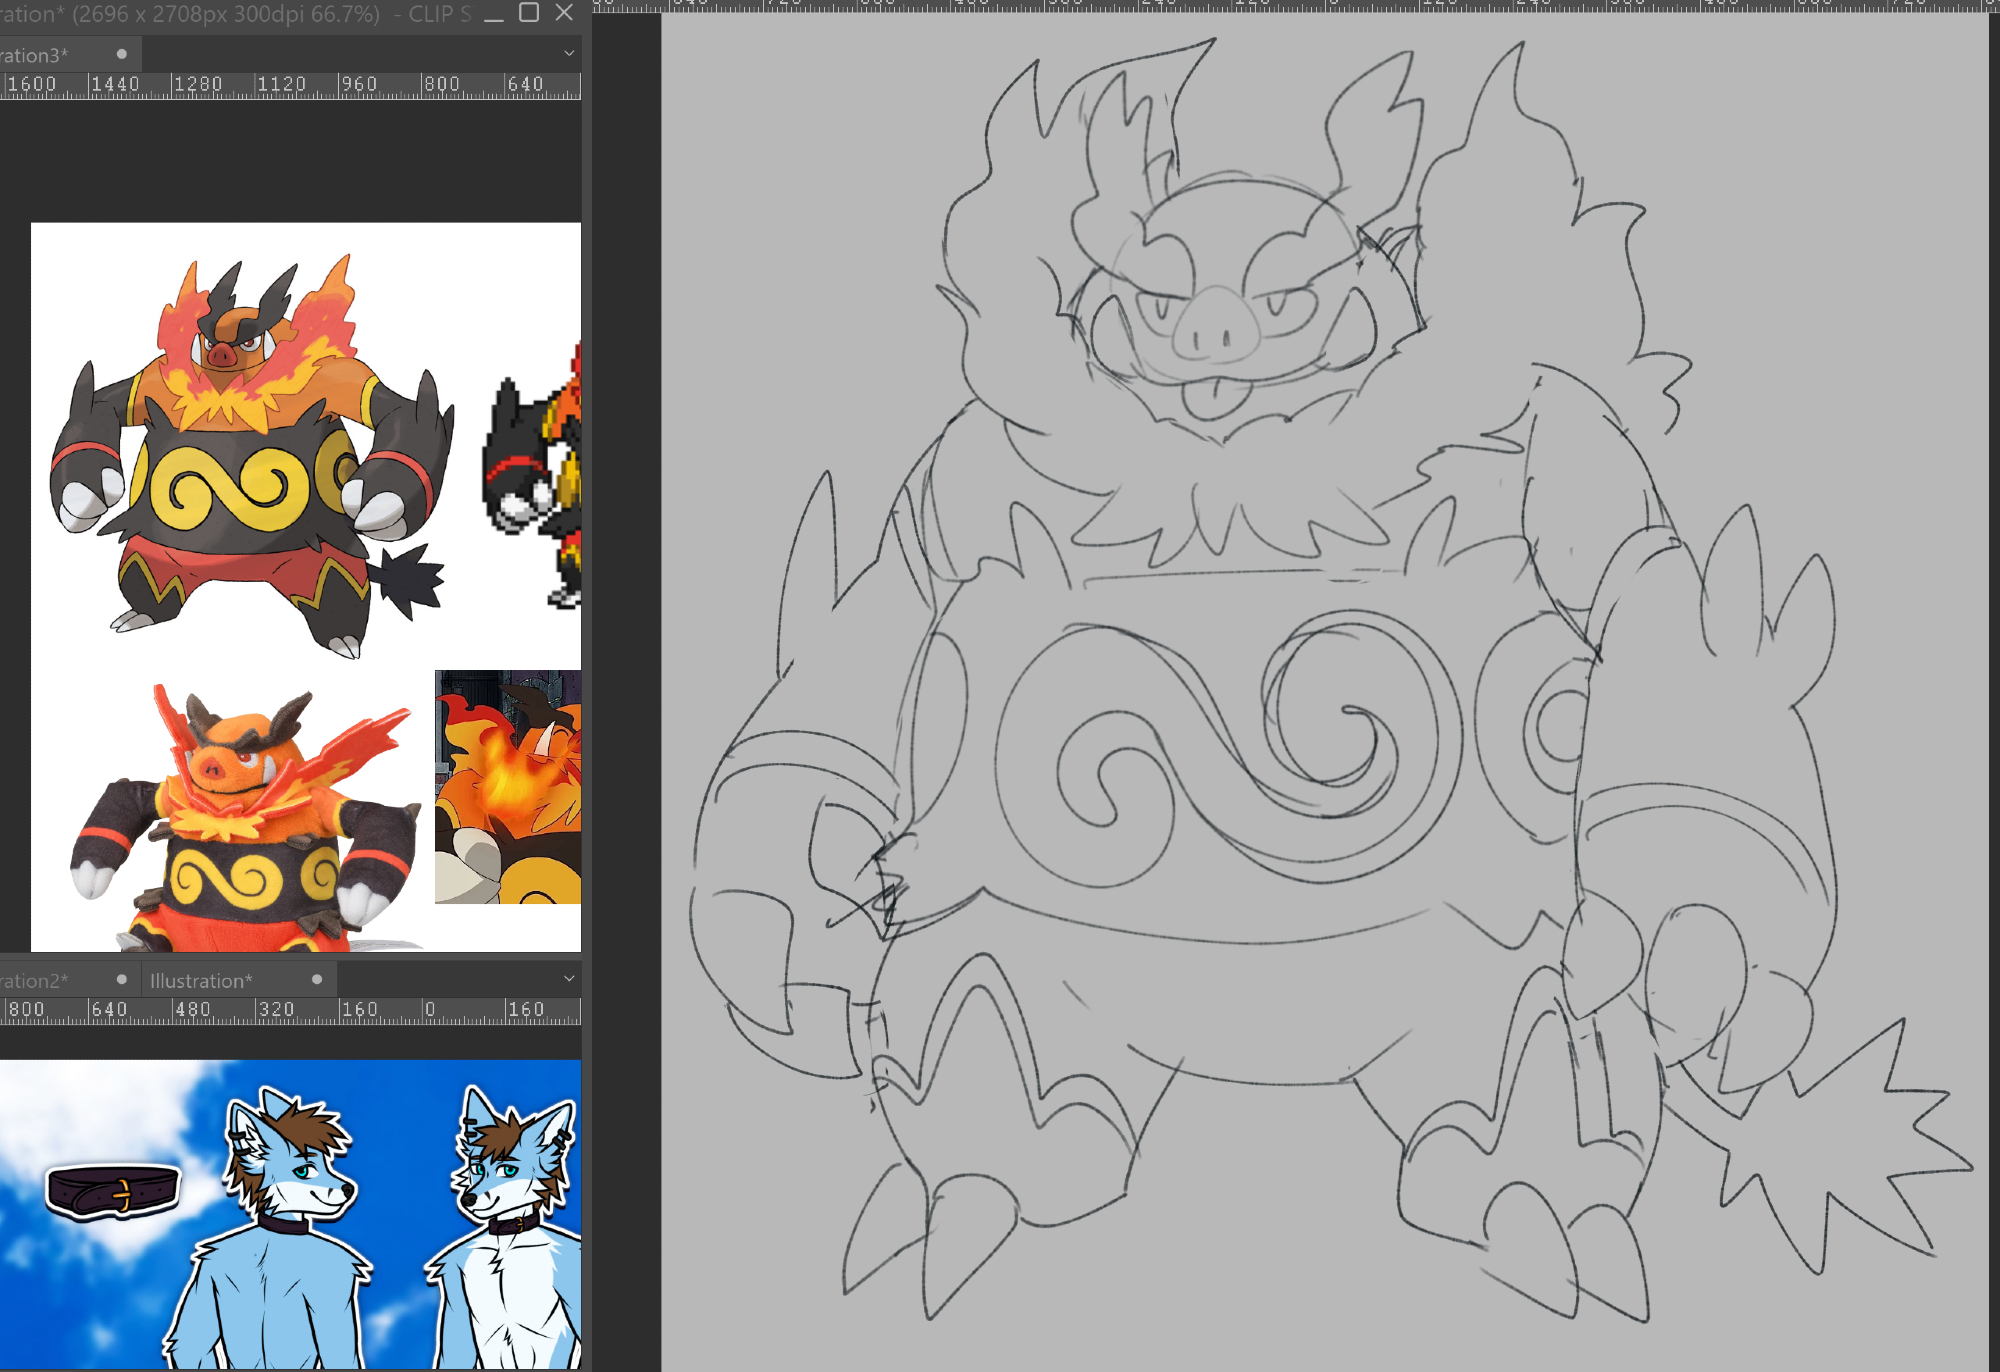Click the upper ruler at 1120 mark
This screenshot has height=1372, width=2000.
pos(281,85)
